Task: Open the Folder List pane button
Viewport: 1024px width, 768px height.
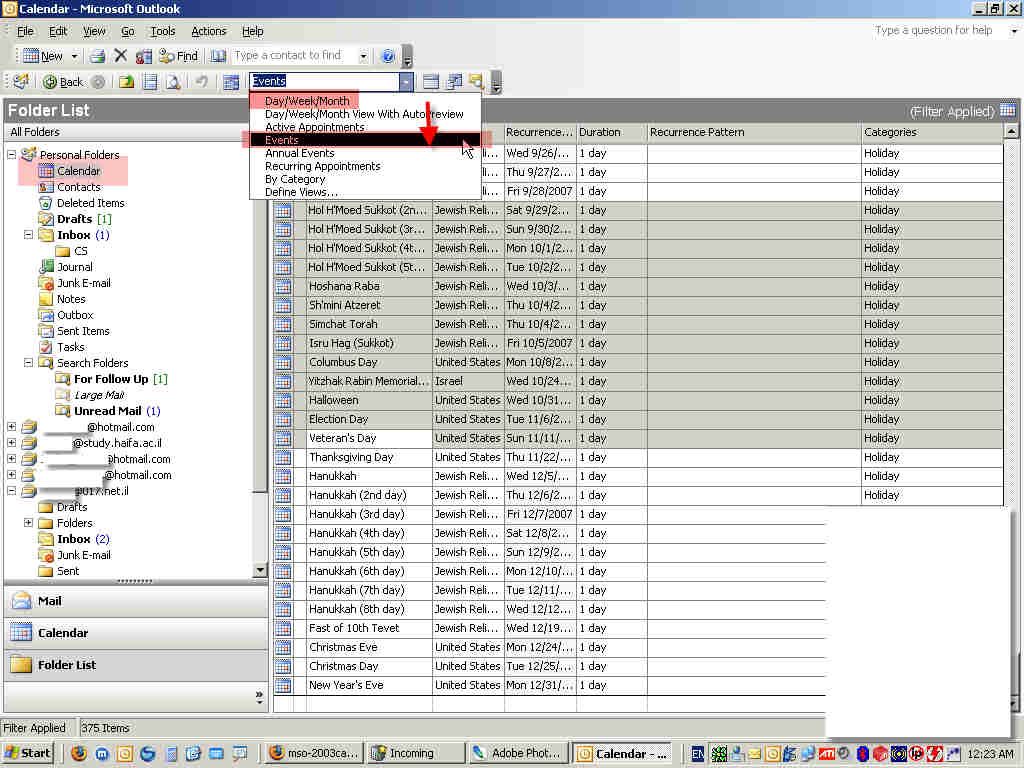Action: coord(136,665)
